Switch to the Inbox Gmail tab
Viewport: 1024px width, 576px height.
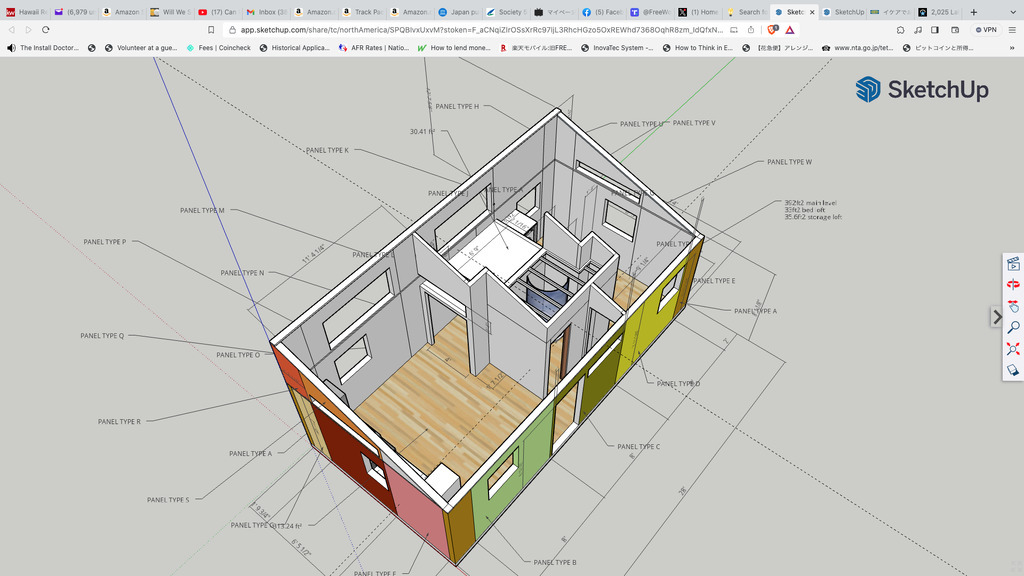[x=268, y=12]
